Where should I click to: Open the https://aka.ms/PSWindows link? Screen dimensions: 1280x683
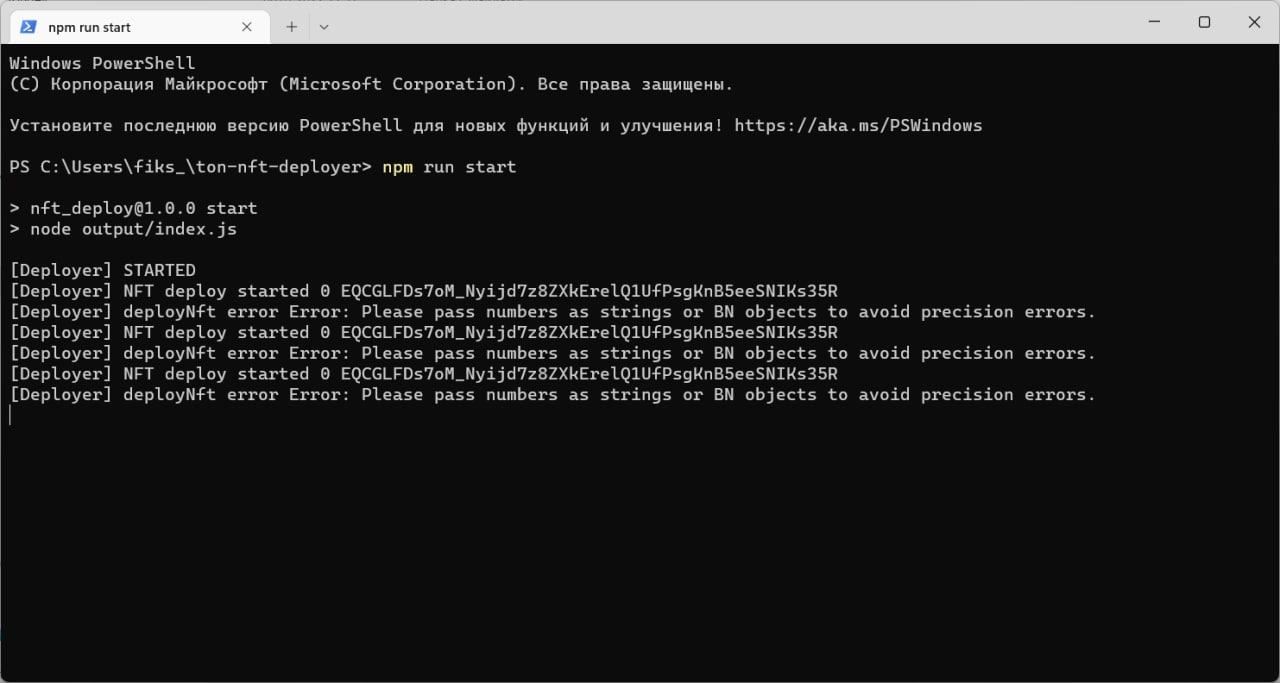point(858,125)
